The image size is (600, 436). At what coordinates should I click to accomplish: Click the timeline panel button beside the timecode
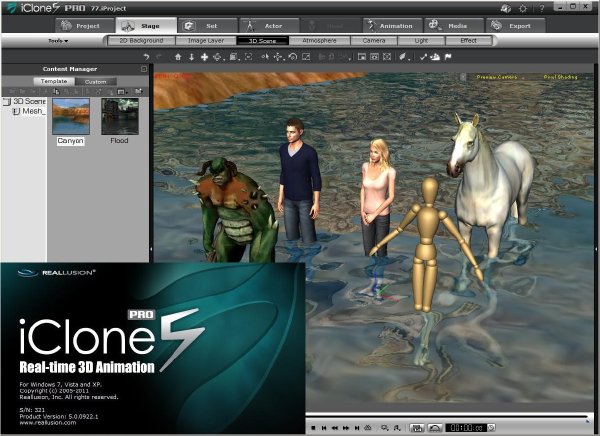point(417,428)
